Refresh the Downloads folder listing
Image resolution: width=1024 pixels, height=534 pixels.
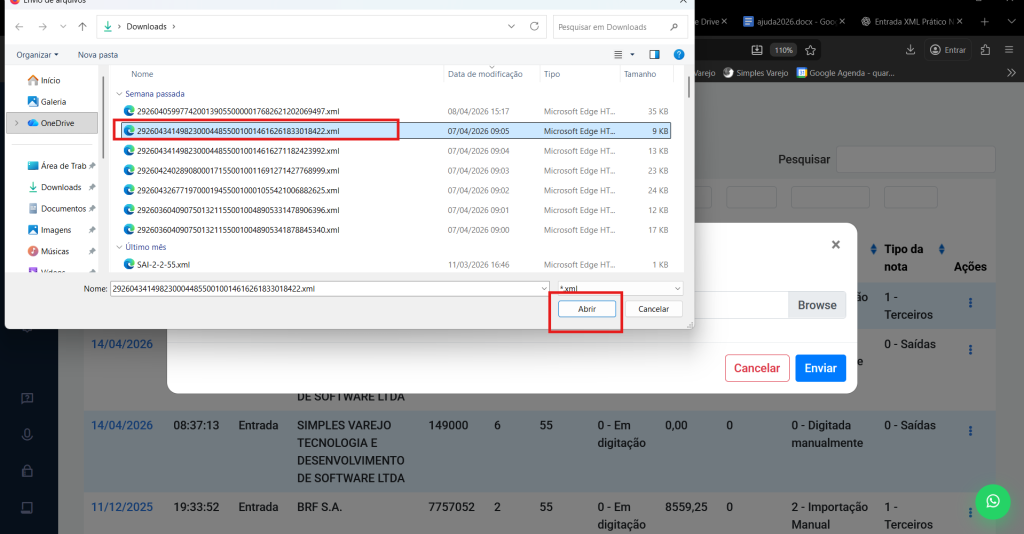[534, 26]
